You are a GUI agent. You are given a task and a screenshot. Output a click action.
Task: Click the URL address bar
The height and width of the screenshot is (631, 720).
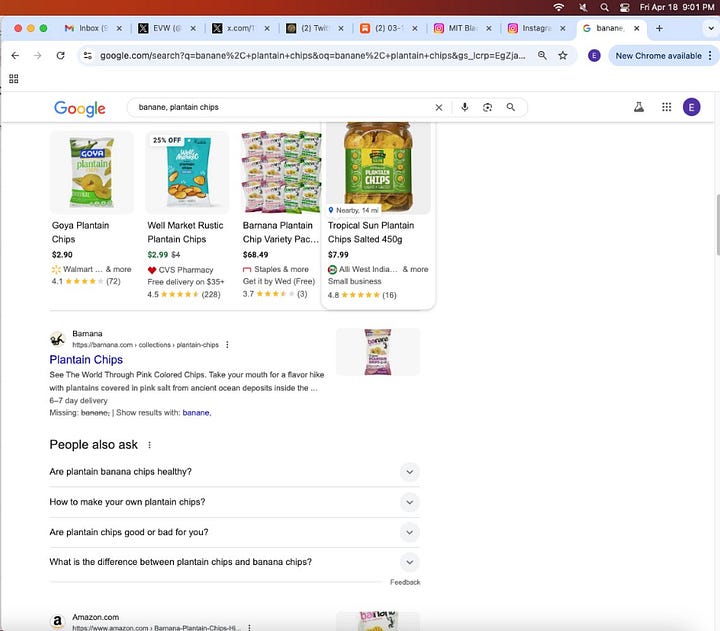click(x=313, y=56)
